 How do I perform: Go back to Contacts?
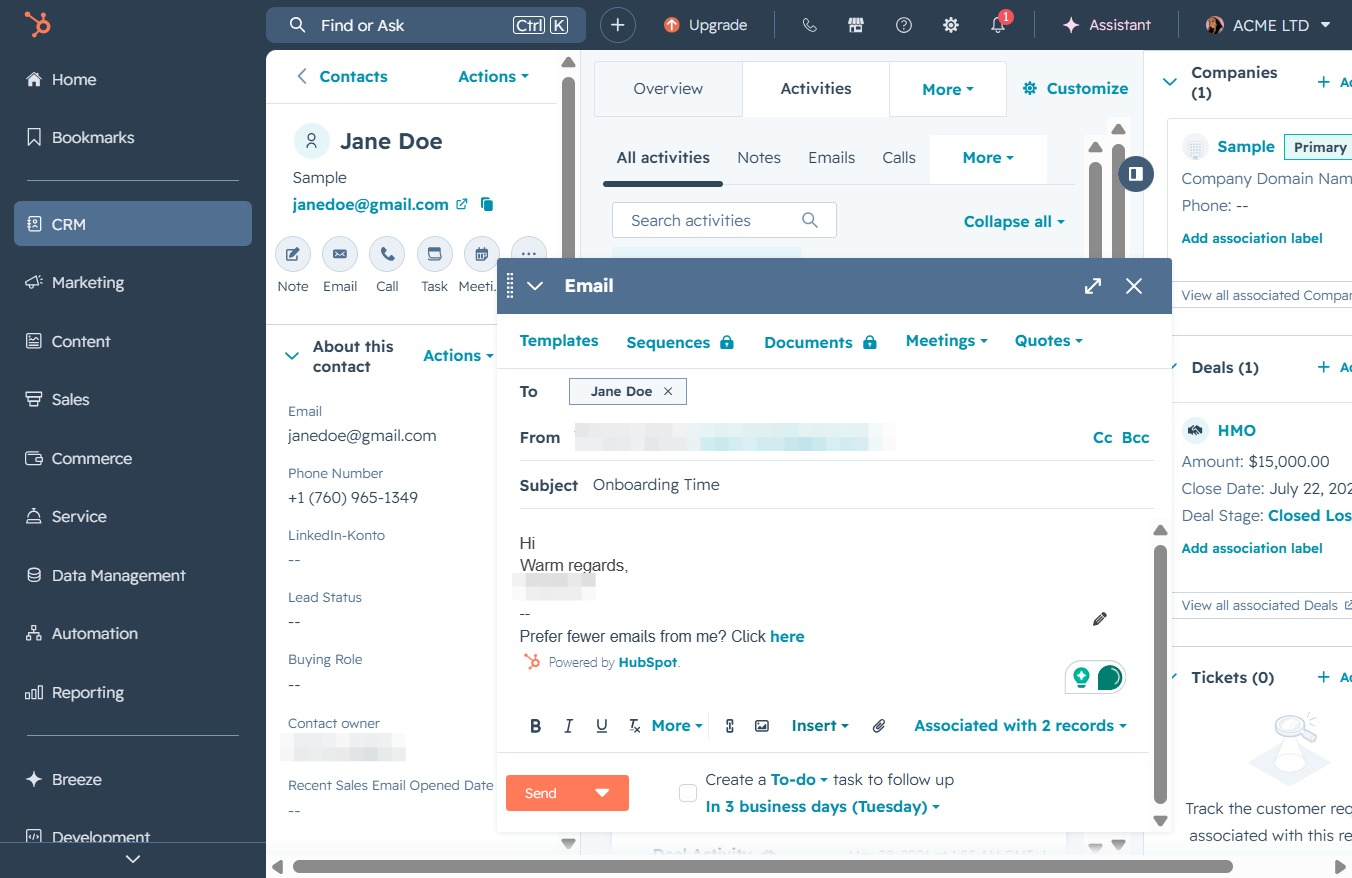(x=342, y=77)
